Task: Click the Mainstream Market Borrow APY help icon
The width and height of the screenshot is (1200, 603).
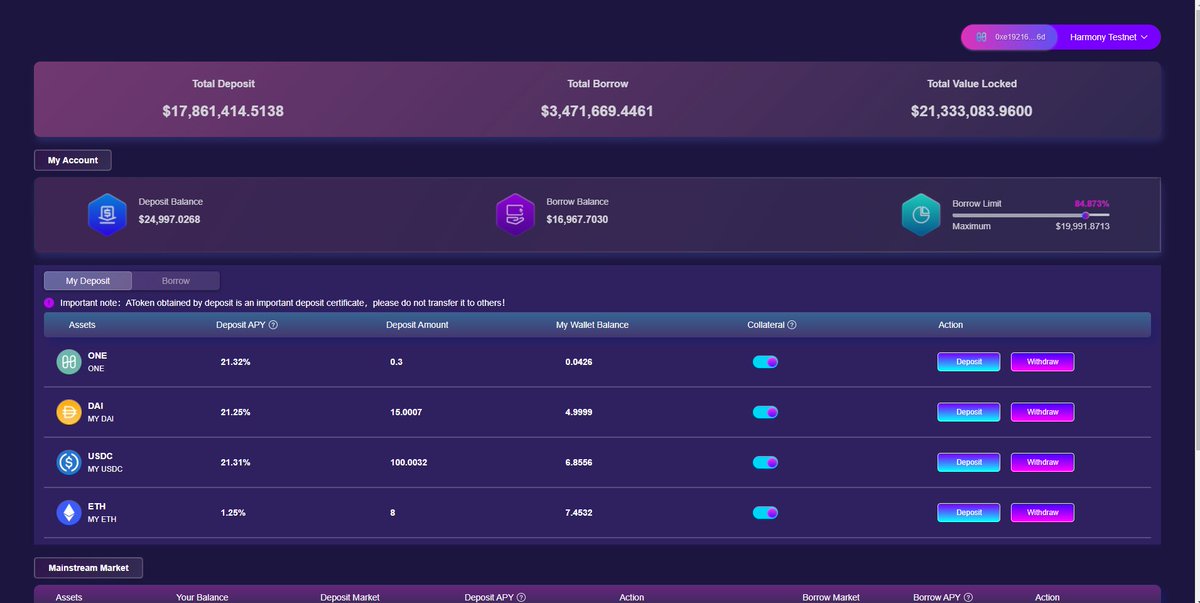Action: [x=966, y=597]
